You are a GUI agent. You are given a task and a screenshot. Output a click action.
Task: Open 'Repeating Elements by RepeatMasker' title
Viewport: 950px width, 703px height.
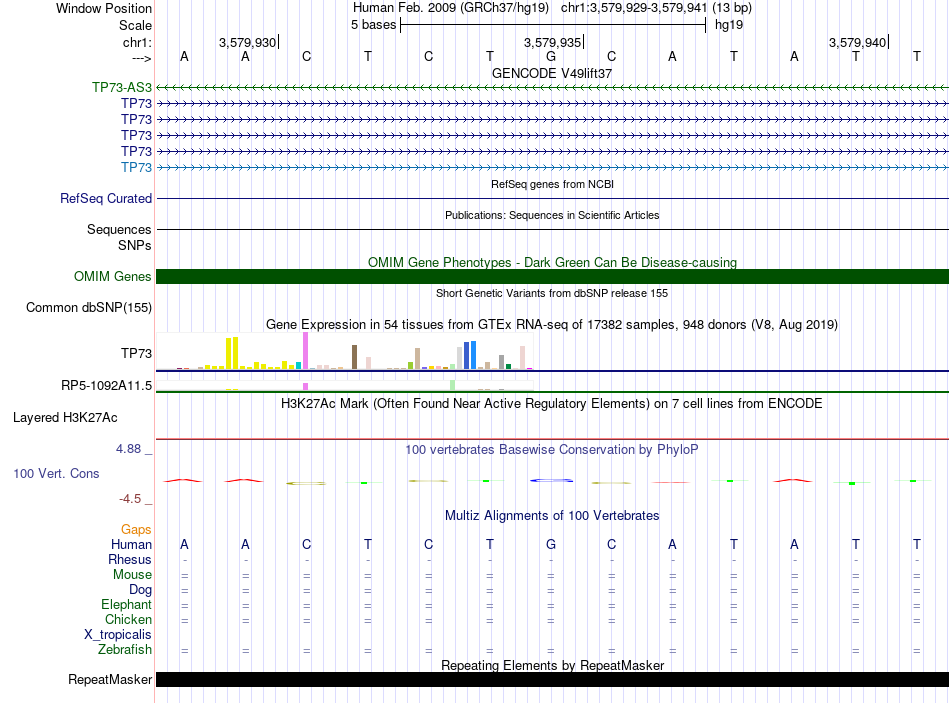(x=552, y=665)
